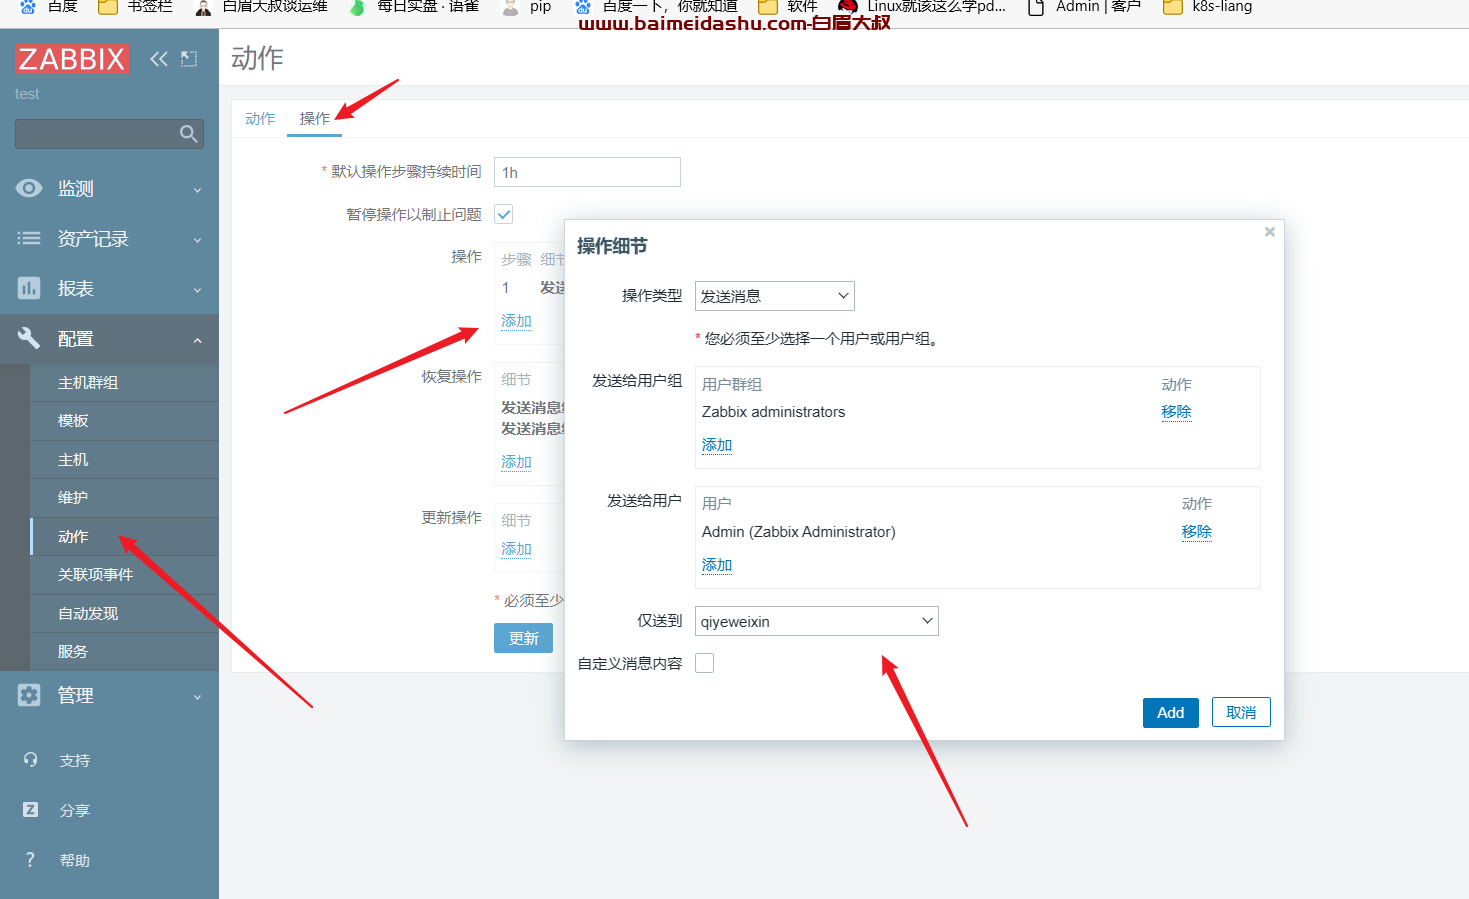Screen dimensions: 1469x899
Task: Click the list icon for 资产记录
Action: pos(29,238)
